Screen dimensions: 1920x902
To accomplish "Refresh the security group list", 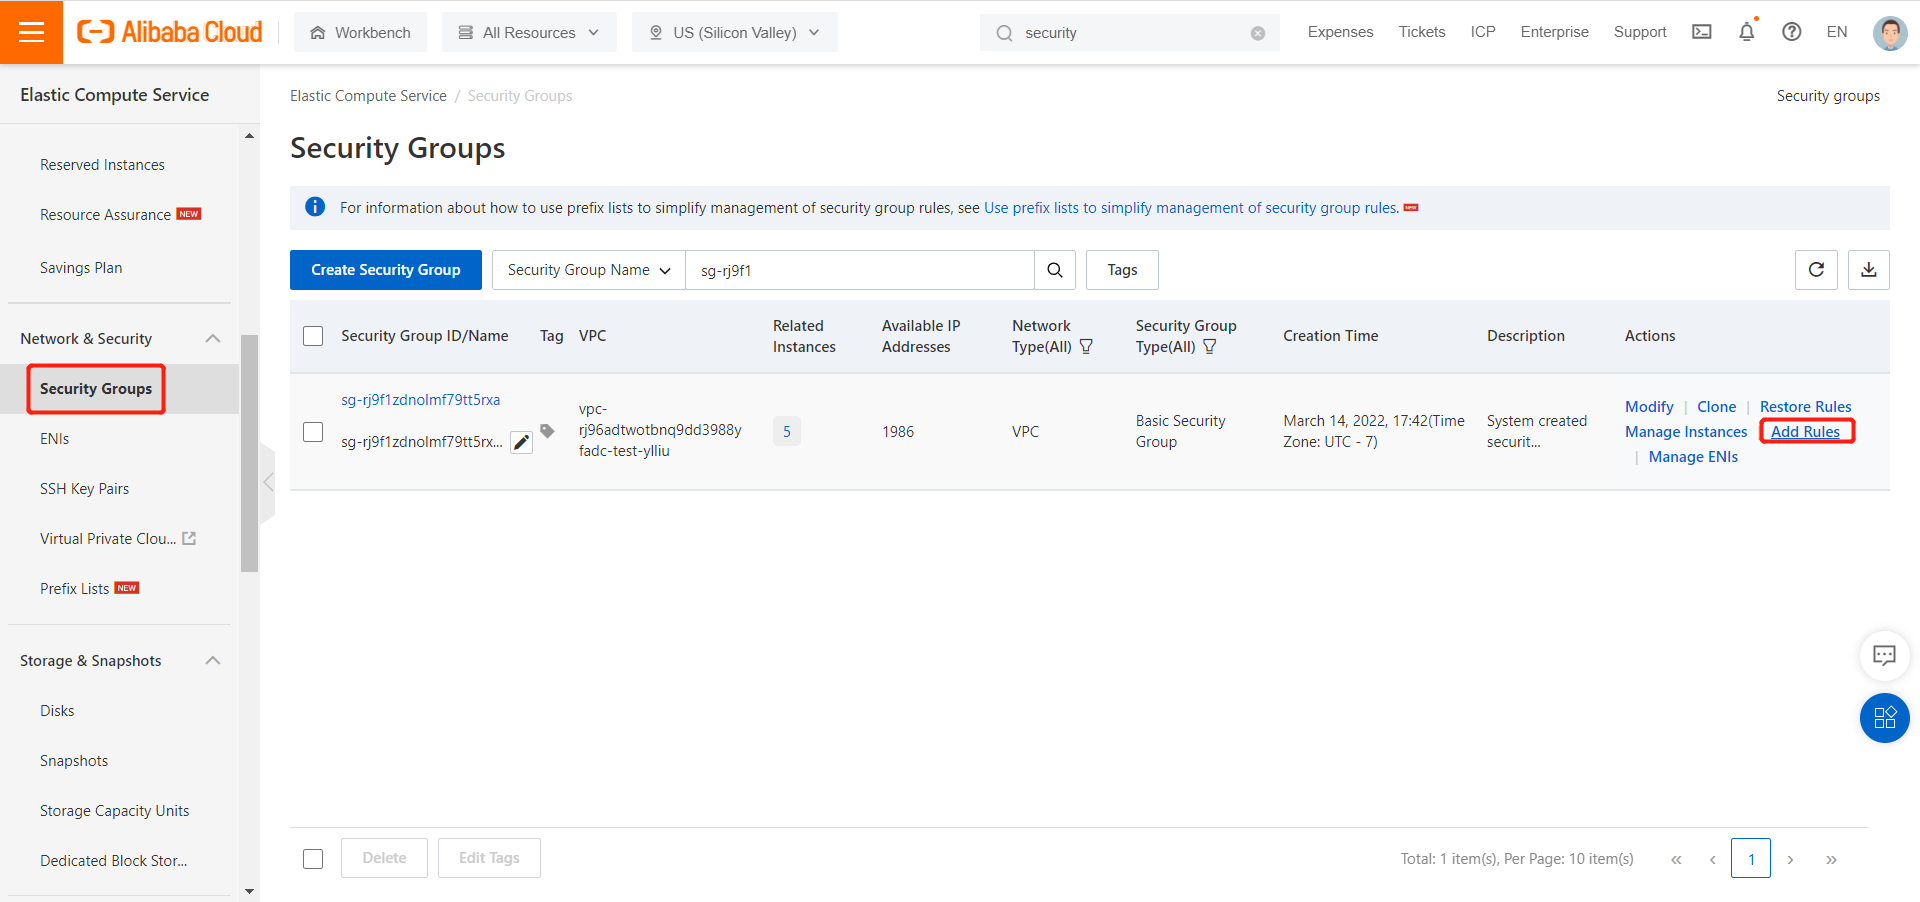I will 1817,269.
